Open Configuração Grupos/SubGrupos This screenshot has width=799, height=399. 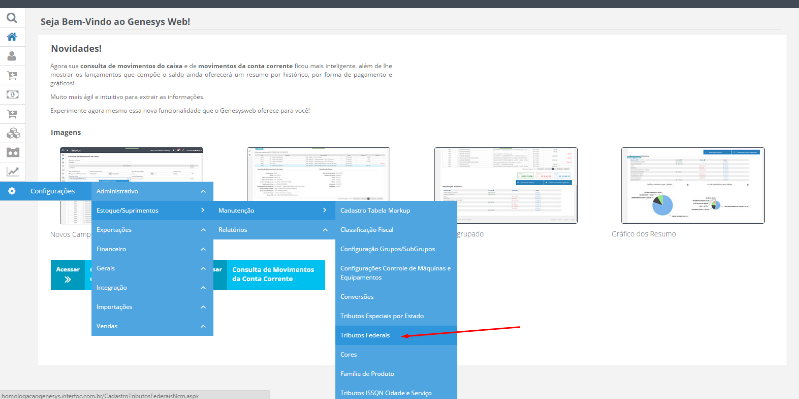[x=396, y=249]
